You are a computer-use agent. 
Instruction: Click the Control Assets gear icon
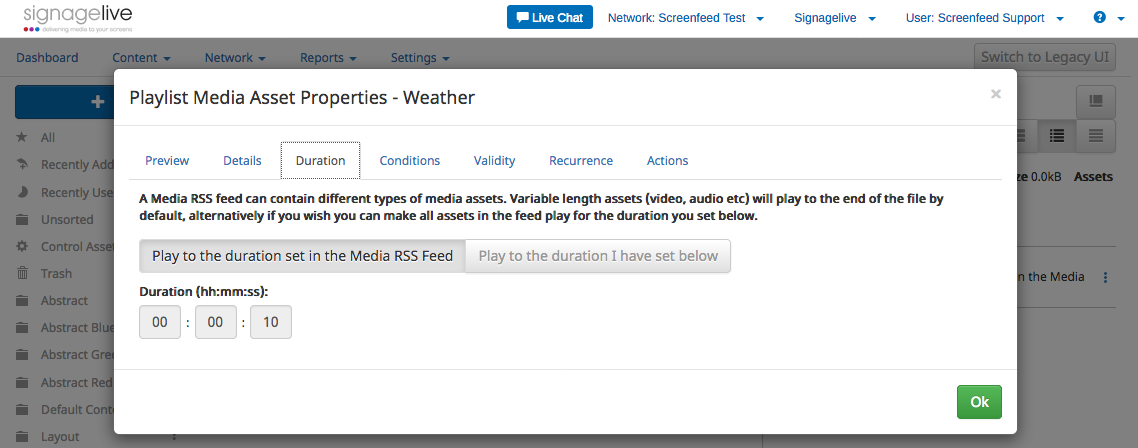[x=22, y=246]
